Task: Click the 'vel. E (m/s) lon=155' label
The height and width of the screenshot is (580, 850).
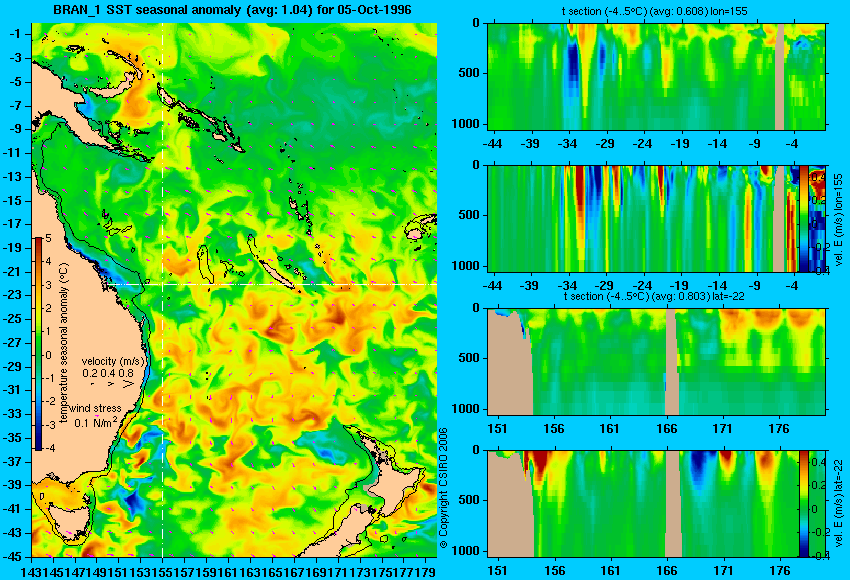Action: (838, 220)
